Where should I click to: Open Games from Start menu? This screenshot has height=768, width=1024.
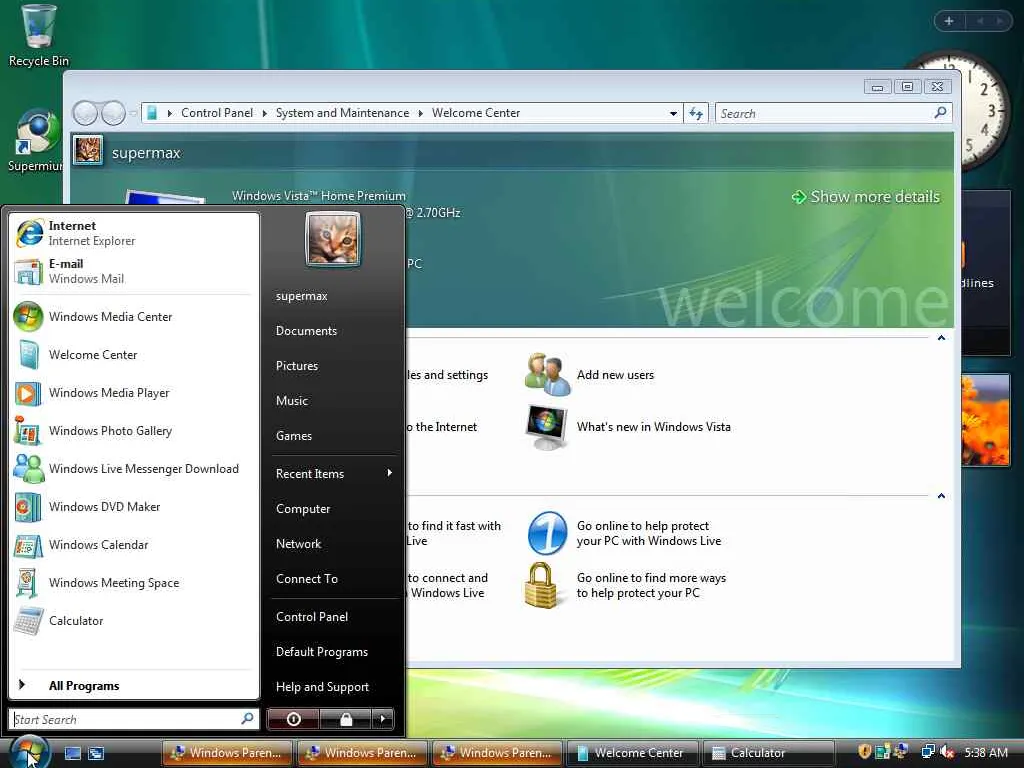point(333,436)
